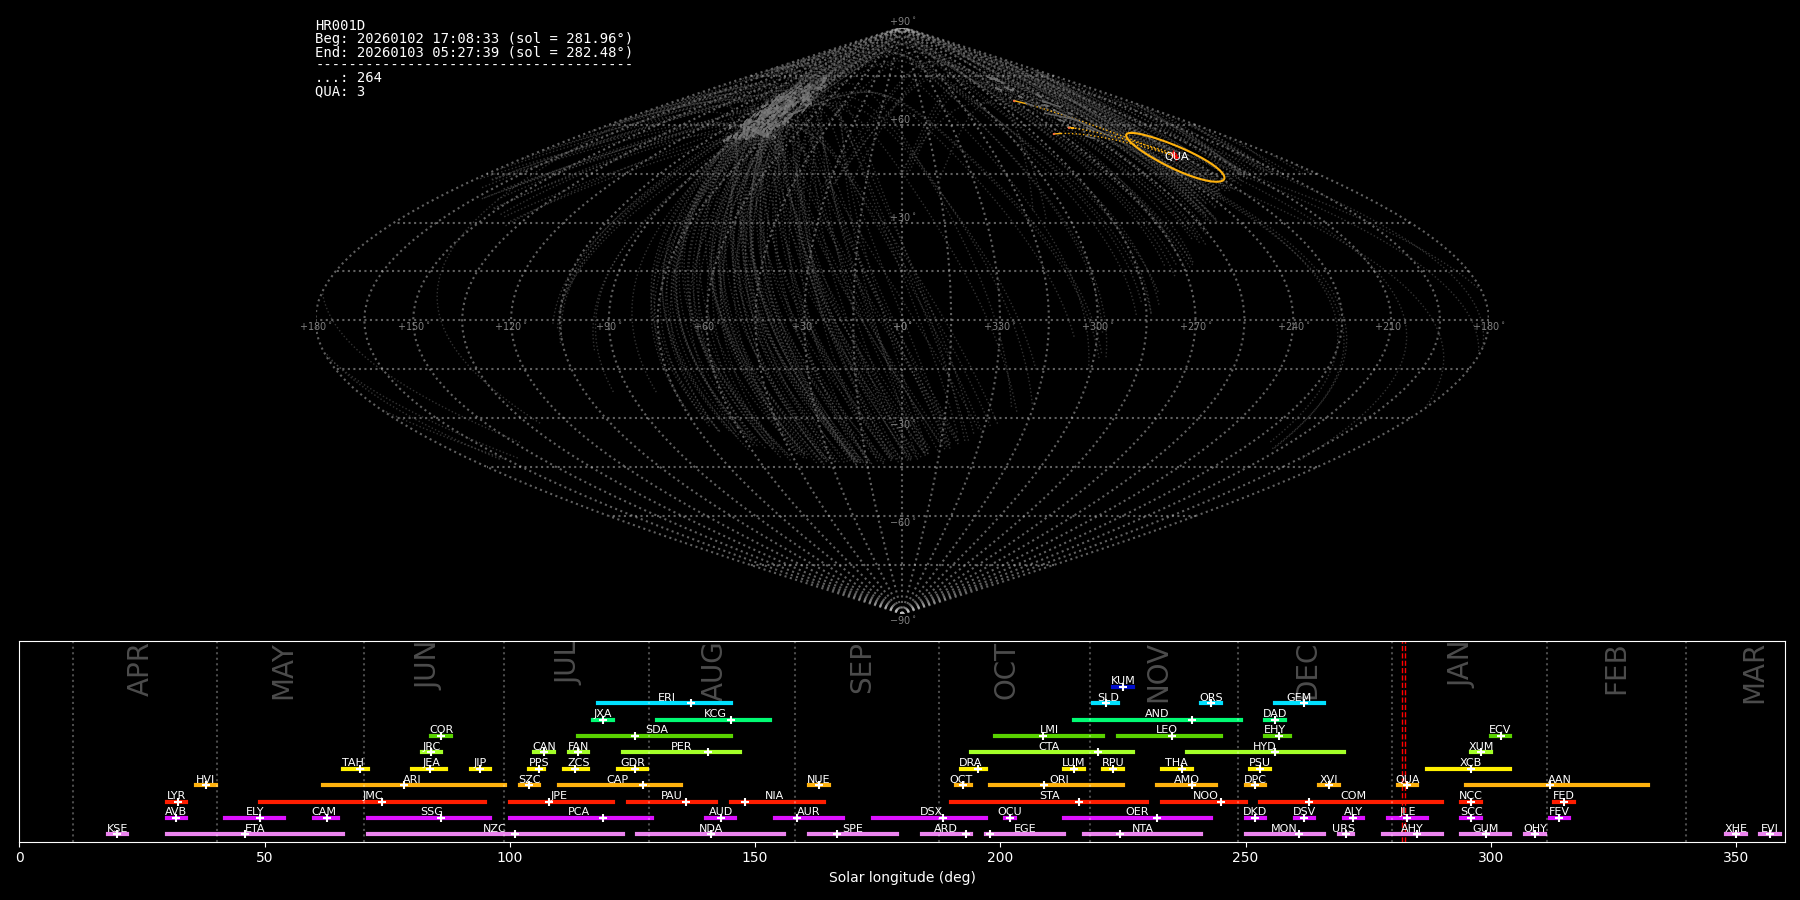The image size is (1800, 900).
Task: Click the KCG shower label
Action: (x=715, y=714)
